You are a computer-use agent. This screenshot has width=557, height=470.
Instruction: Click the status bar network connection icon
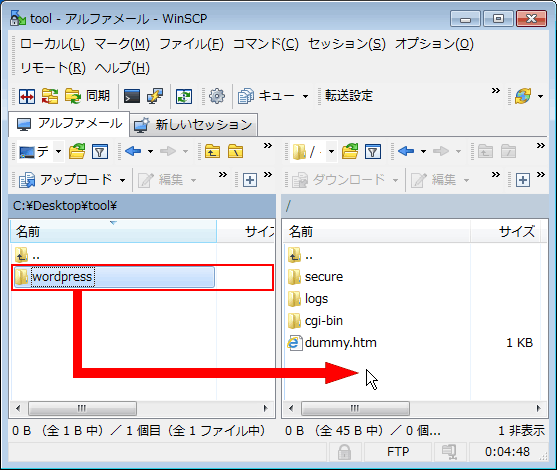pos(450,452)
